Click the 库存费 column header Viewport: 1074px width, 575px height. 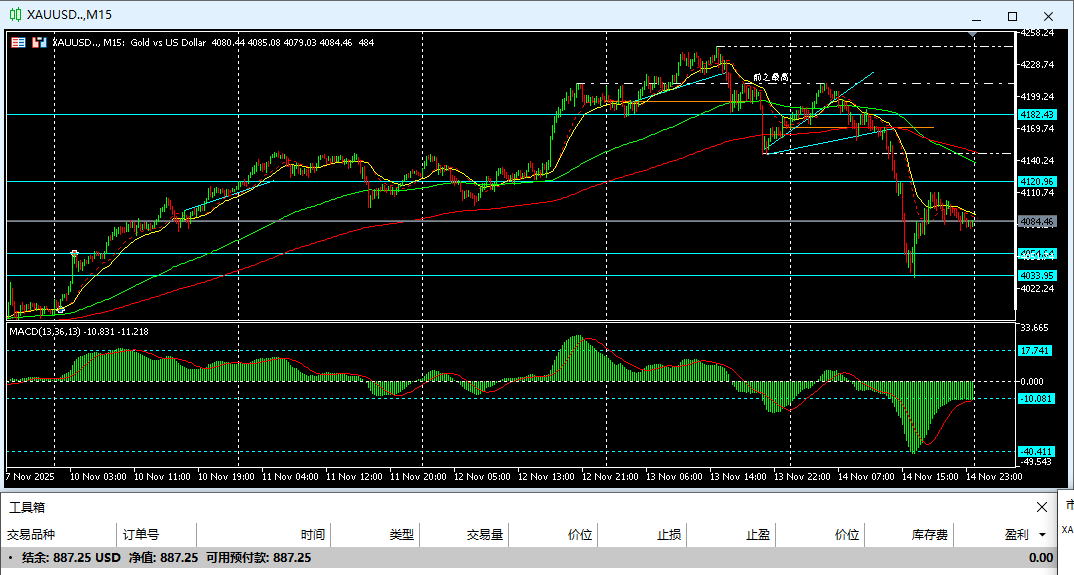click(x=929, y=535)
